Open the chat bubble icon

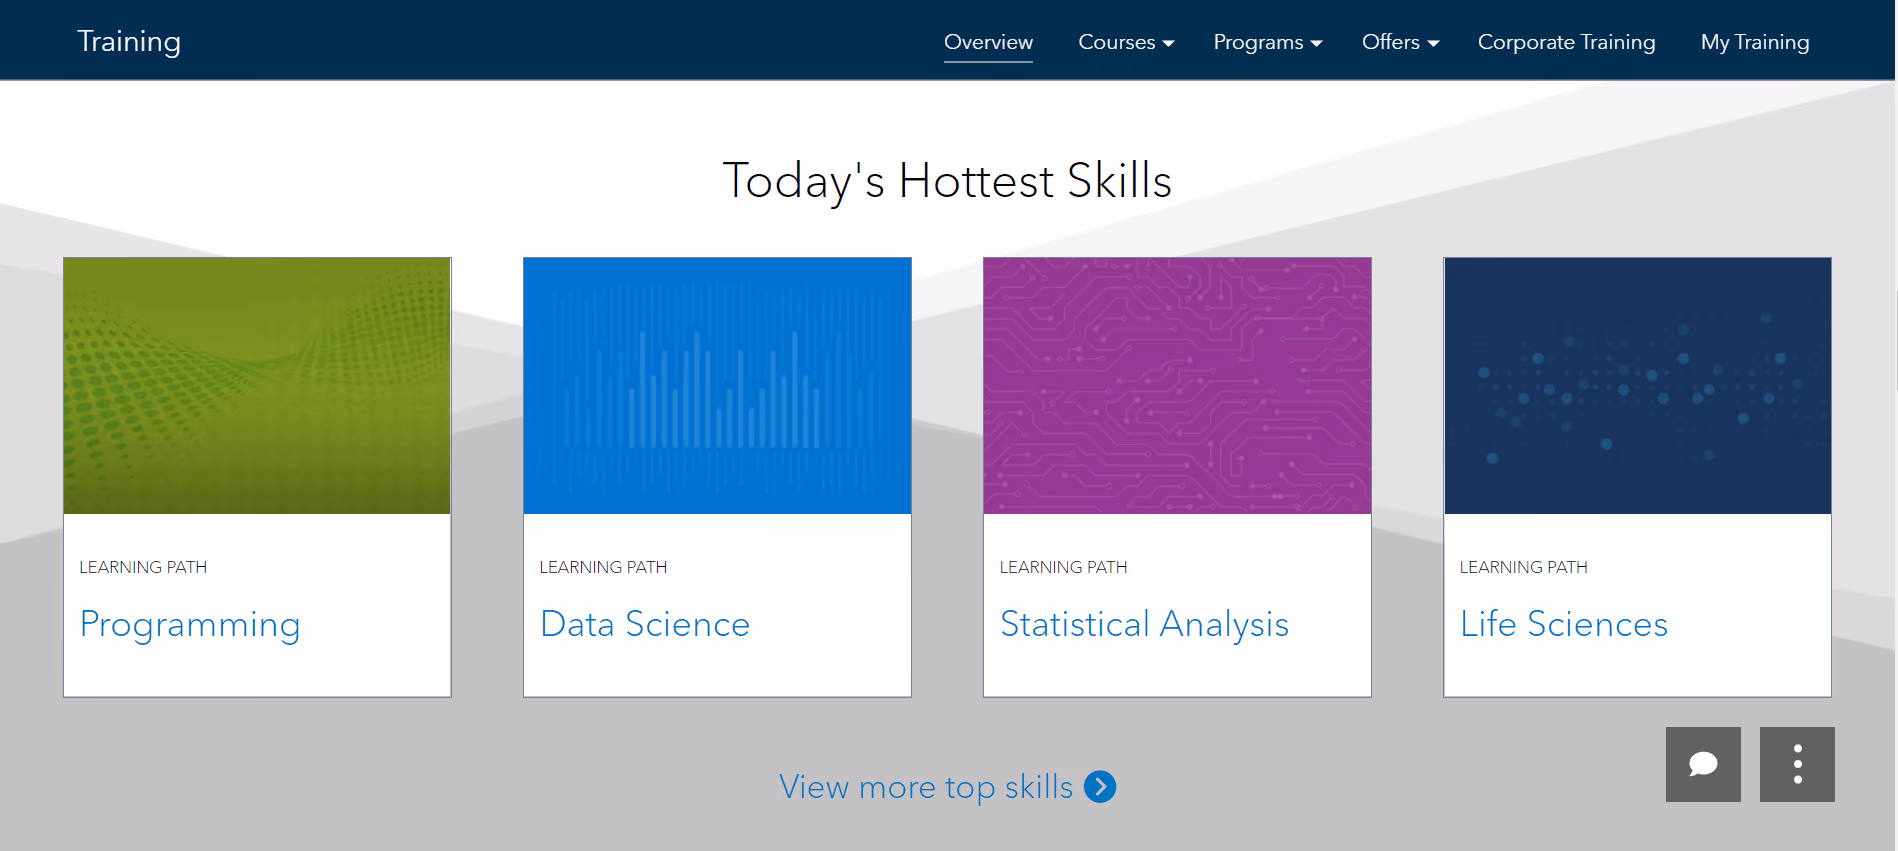(1703, 764)
